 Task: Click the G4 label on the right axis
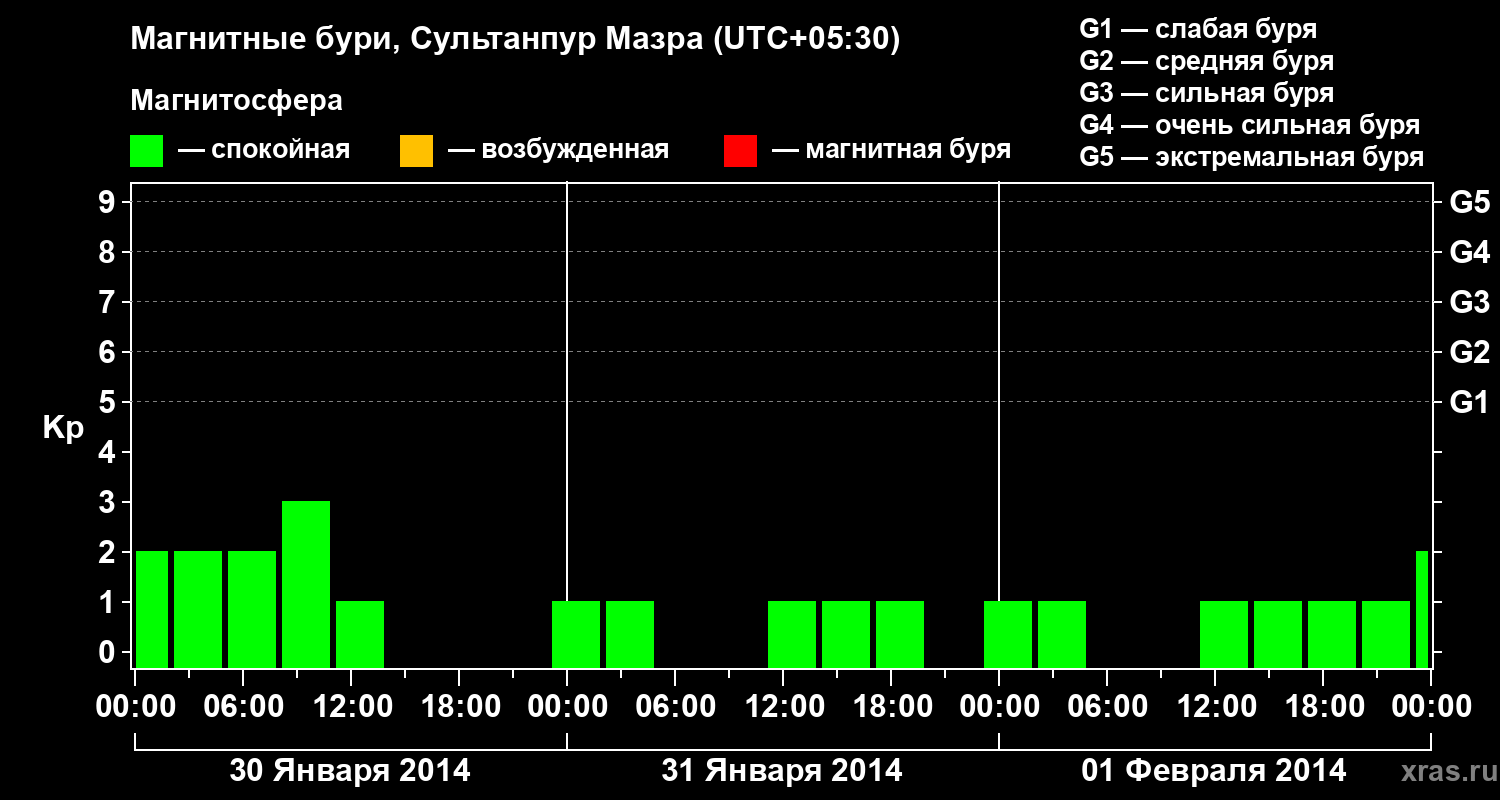pyautogui.click(x=1469, y=253)
